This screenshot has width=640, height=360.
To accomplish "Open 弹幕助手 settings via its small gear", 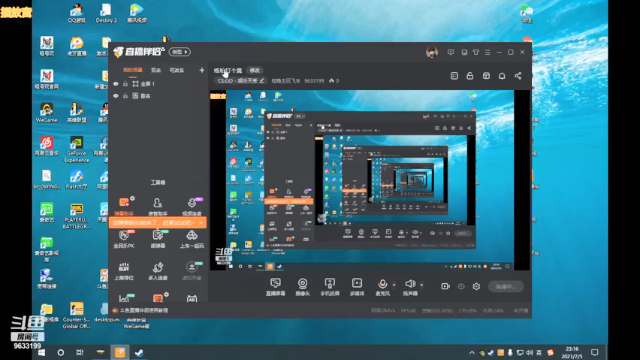I will (x=132, y=199).
